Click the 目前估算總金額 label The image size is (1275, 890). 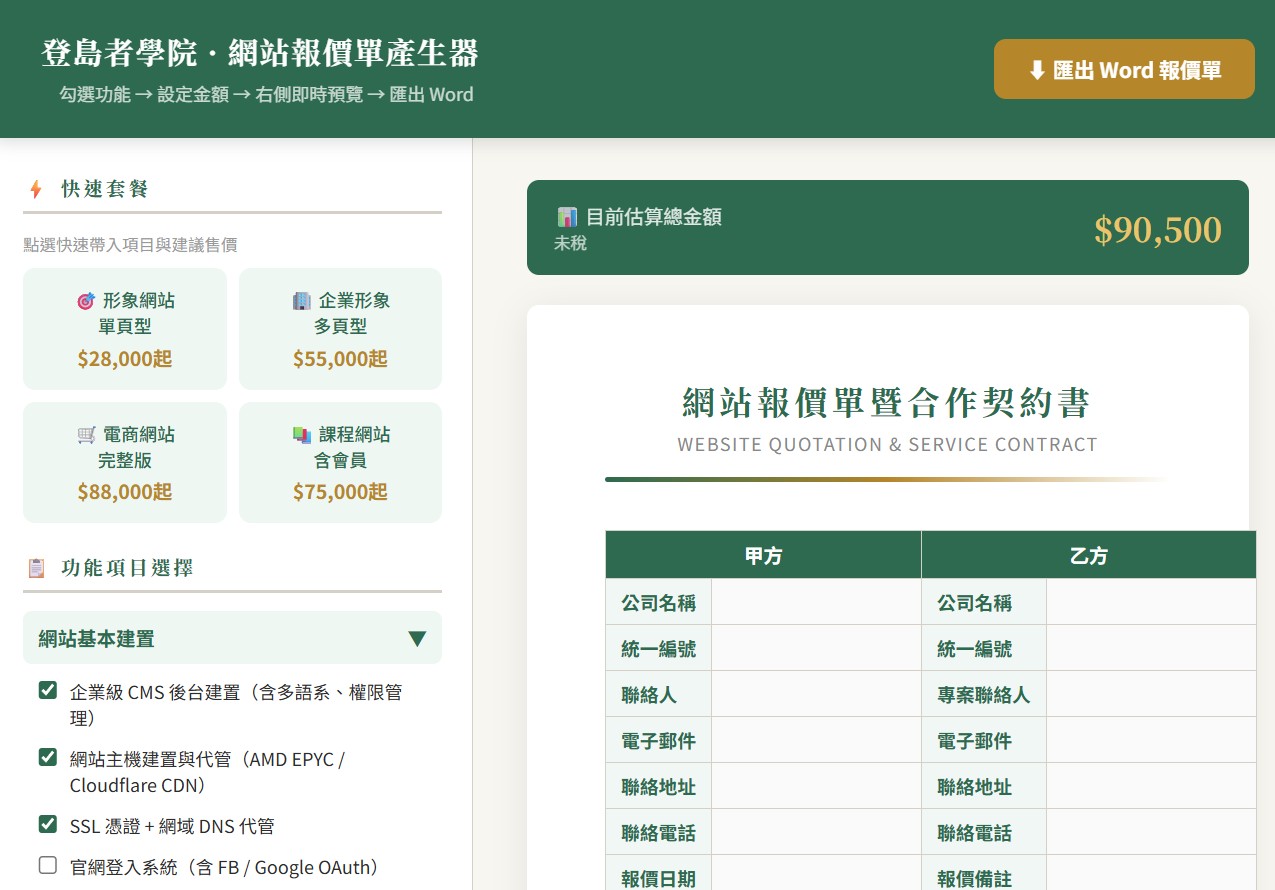[653, 217]
